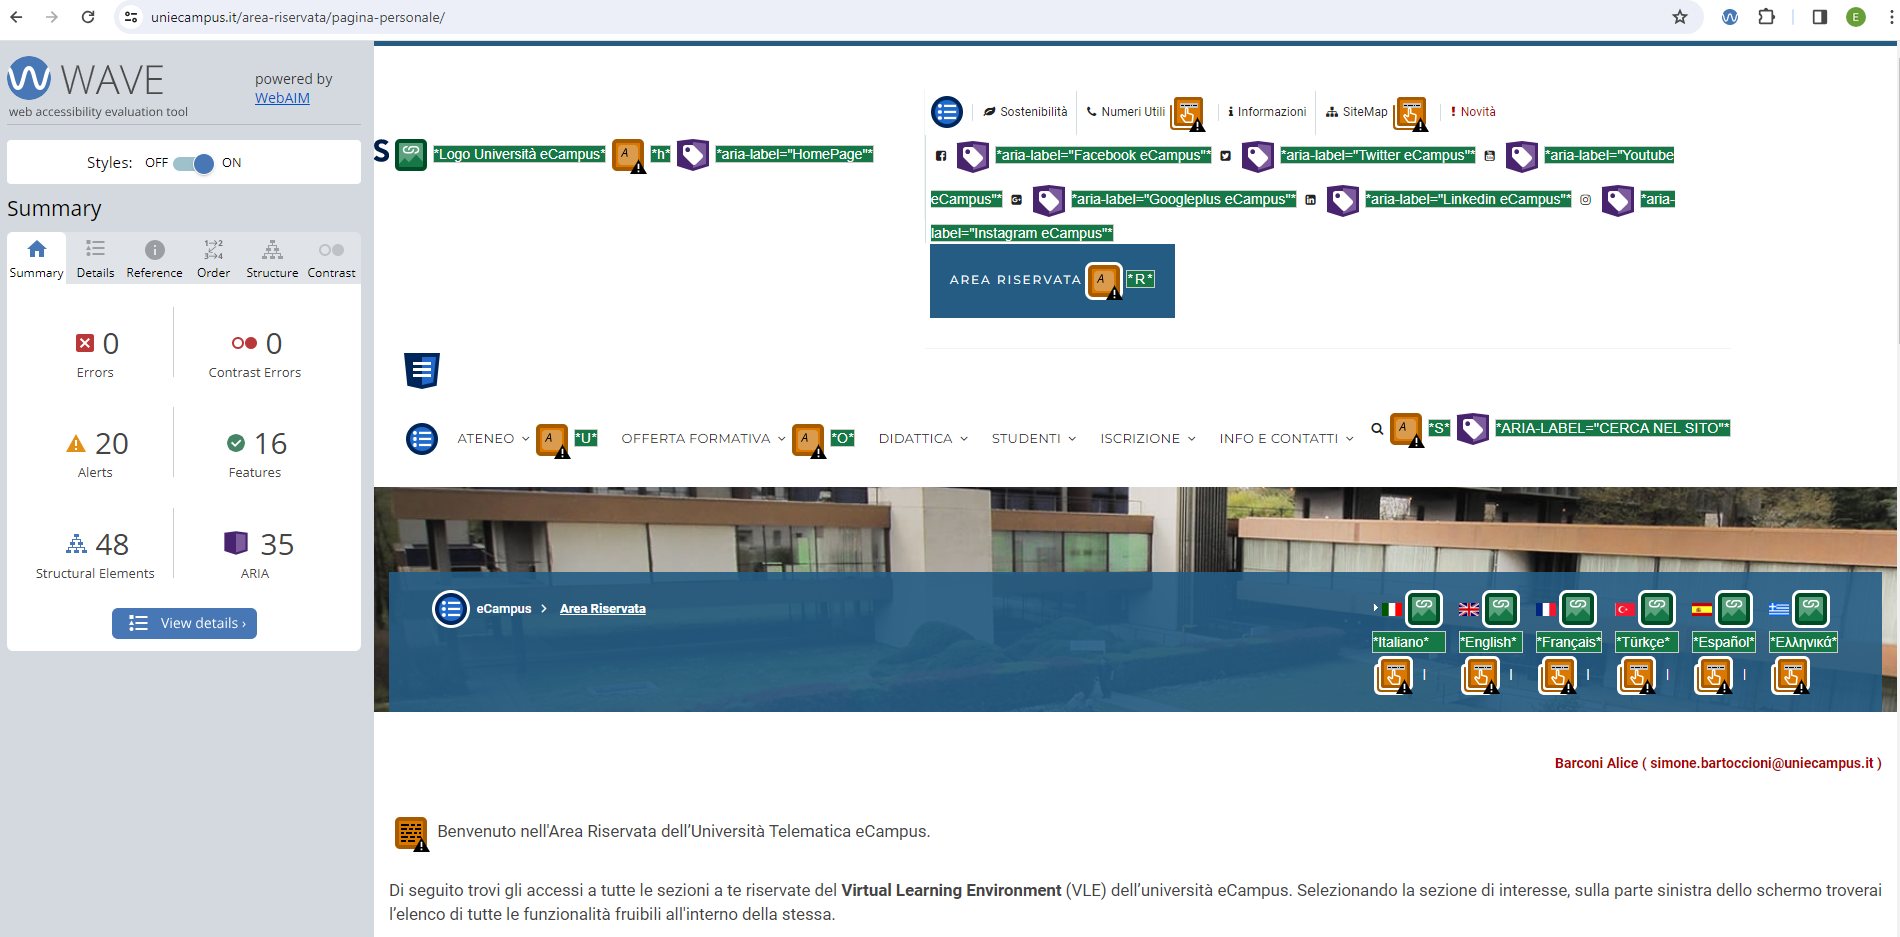Click the yellow Alerts triangle icon
Screen dimensions: 1900x937
[76, 443]
